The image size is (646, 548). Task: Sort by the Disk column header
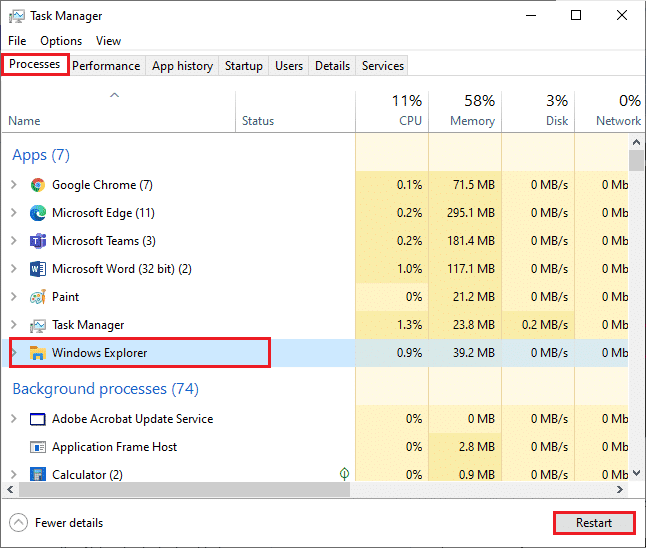tap(538, 111)
